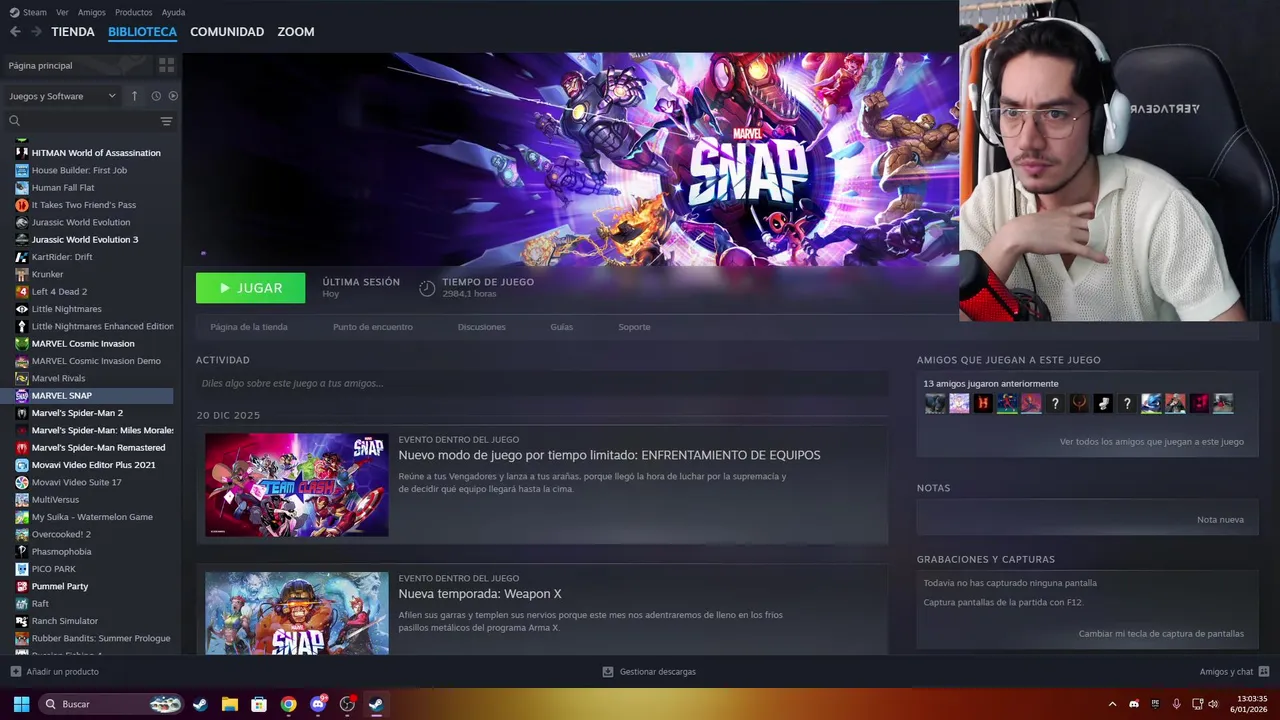Go back with the left arrow
The width and height of the screenshot is (1280, 720).
click(15, 32)
